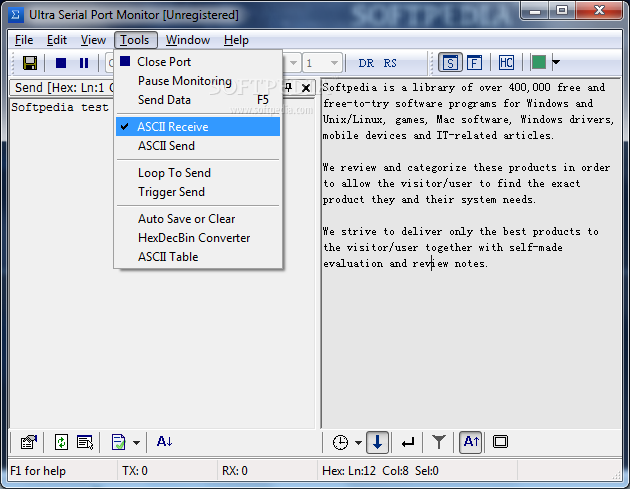This screenshot has height=489, width=630.
Task: Close the Send panel with X icon
Action: point(306,88)
